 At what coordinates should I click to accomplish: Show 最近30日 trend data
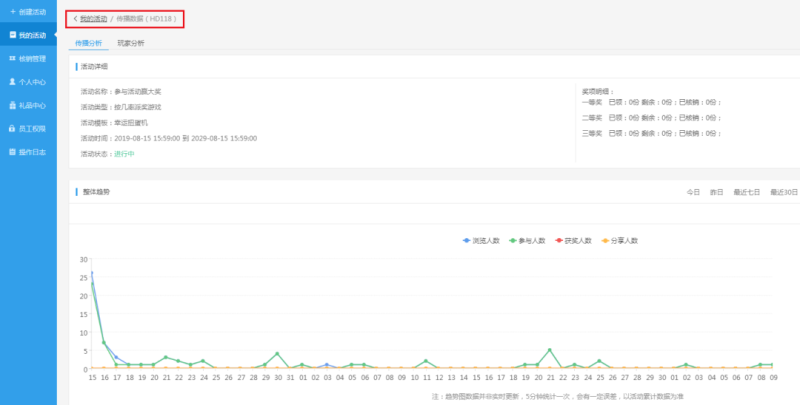(784, 191)
